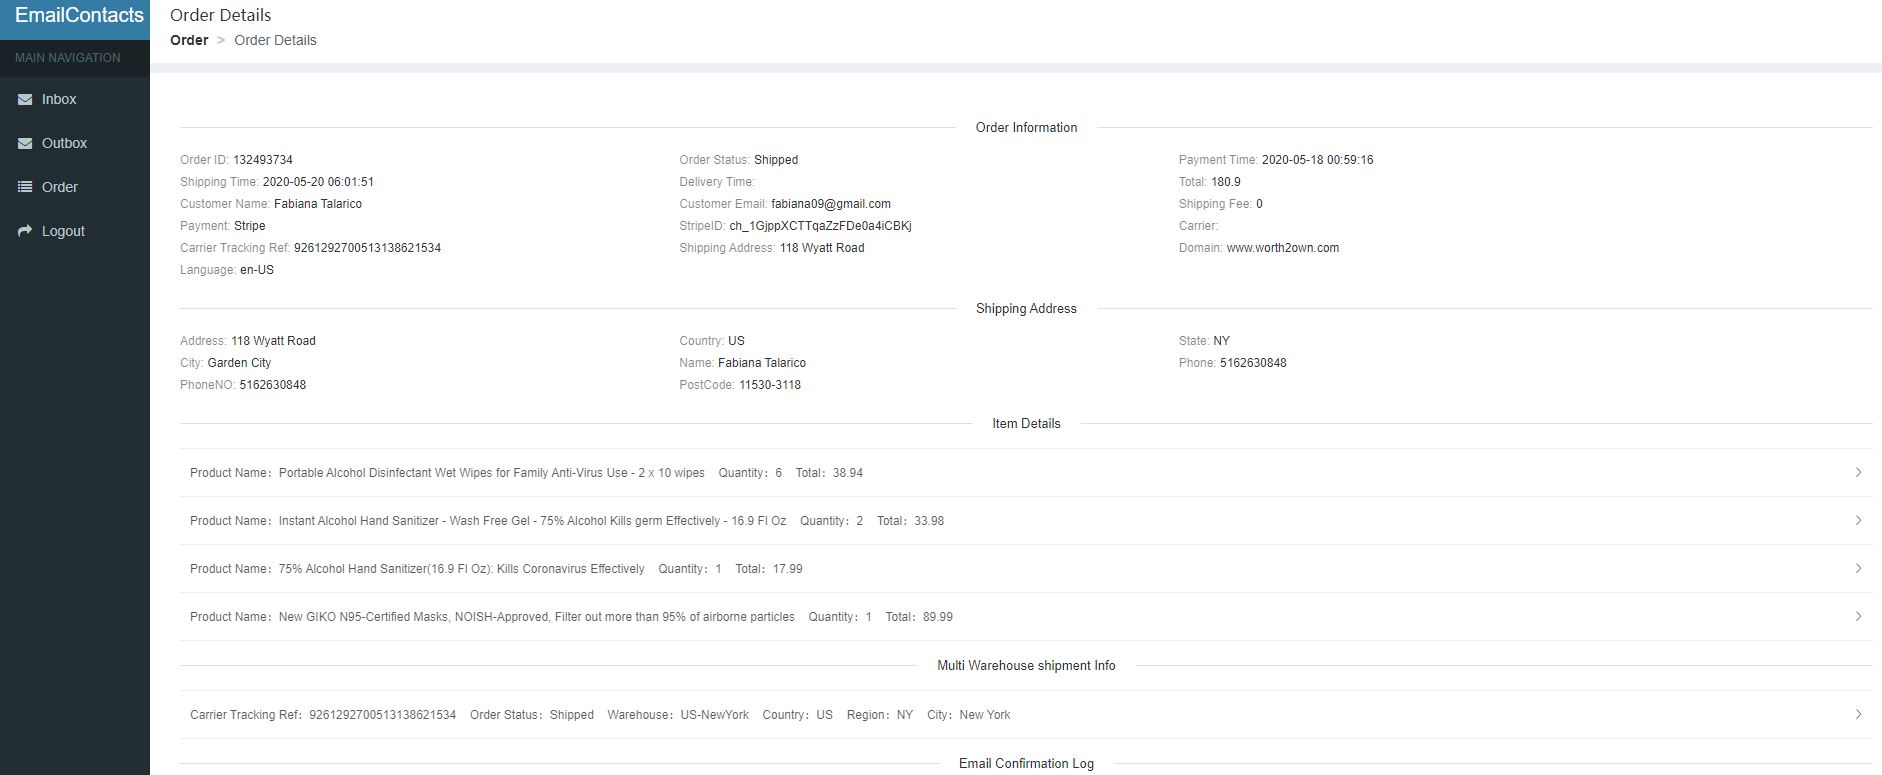Select the Carrier Tracking Ref number in Order Information

tap(367, 248)
